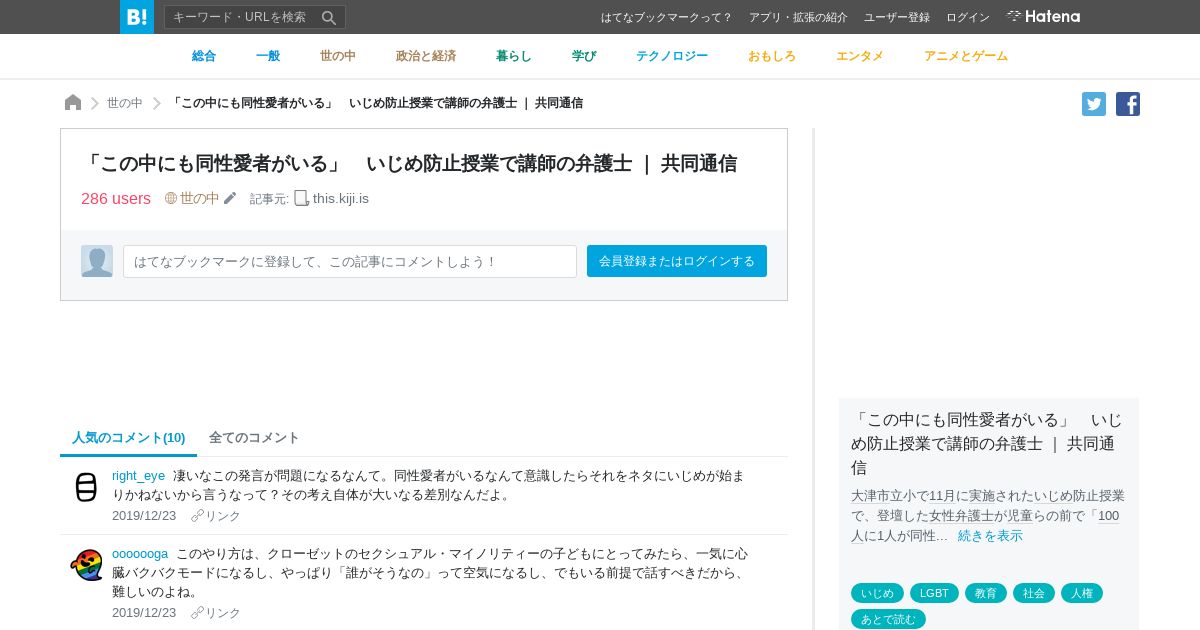Open ooooooga's rainbow avatar

tap(86, 564)
